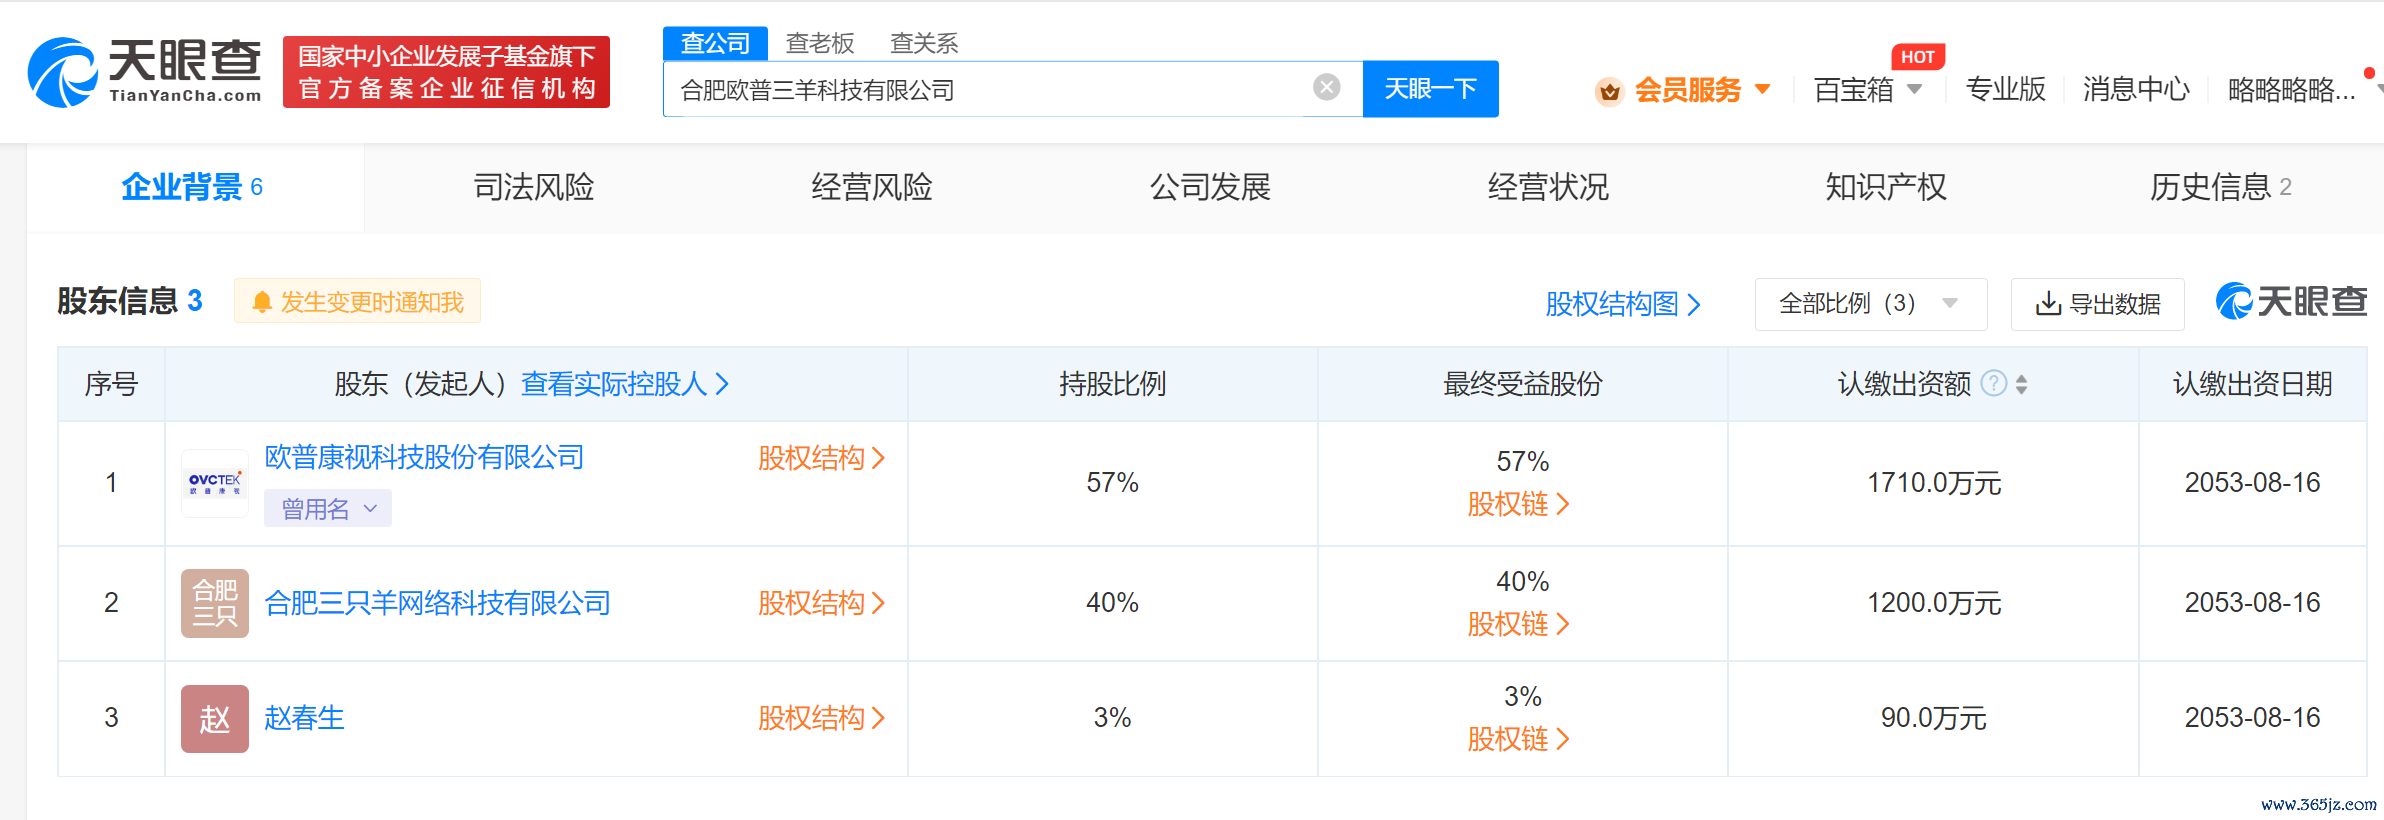Image resolution: width=2384 pixels, height=820 pixels.
Task: Click the 赵 shareholder avatar
Action: pos(215,718)
